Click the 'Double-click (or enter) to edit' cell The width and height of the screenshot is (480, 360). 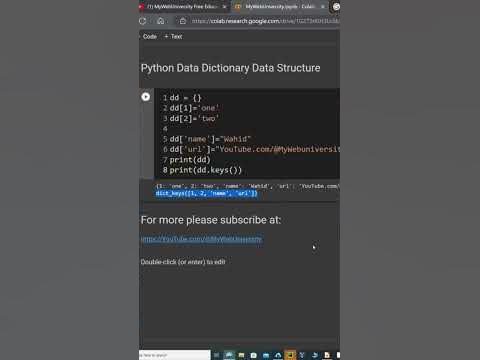click(183, 262)
